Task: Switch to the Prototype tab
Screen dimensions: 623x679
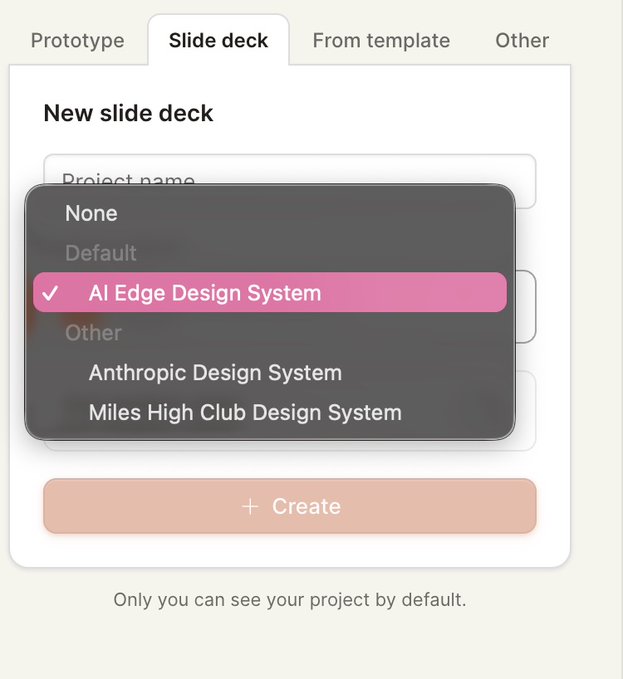Action: (77, 41)
